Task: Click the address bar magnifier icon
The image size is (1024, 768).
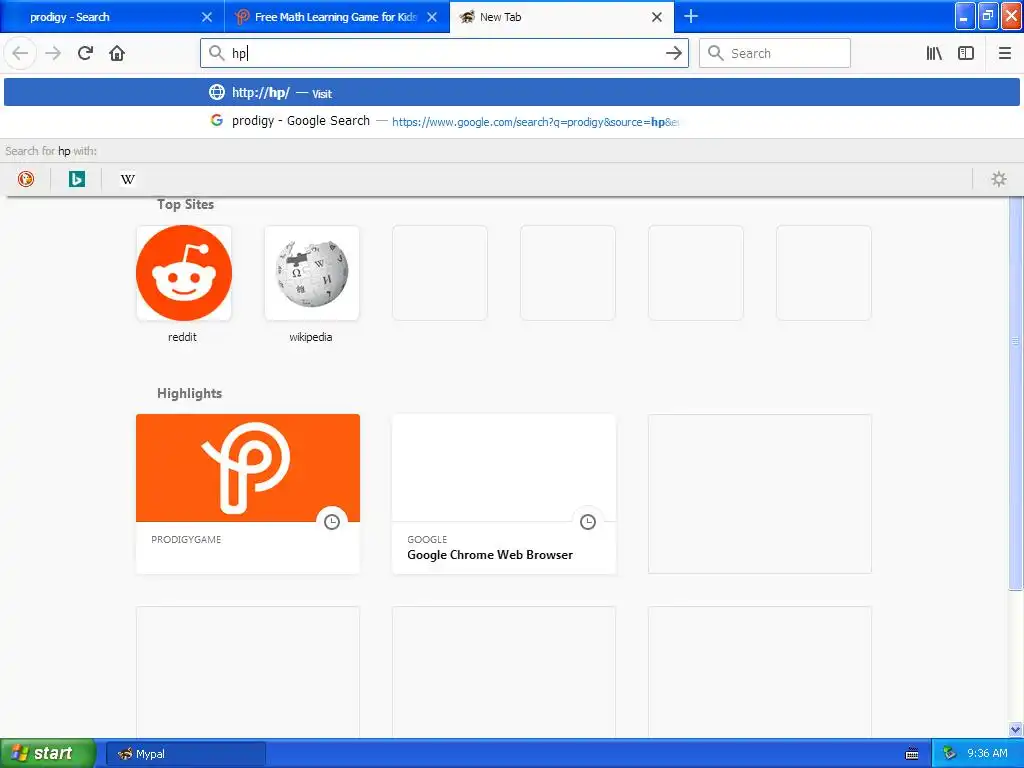Action: click(x=216, y=53)
